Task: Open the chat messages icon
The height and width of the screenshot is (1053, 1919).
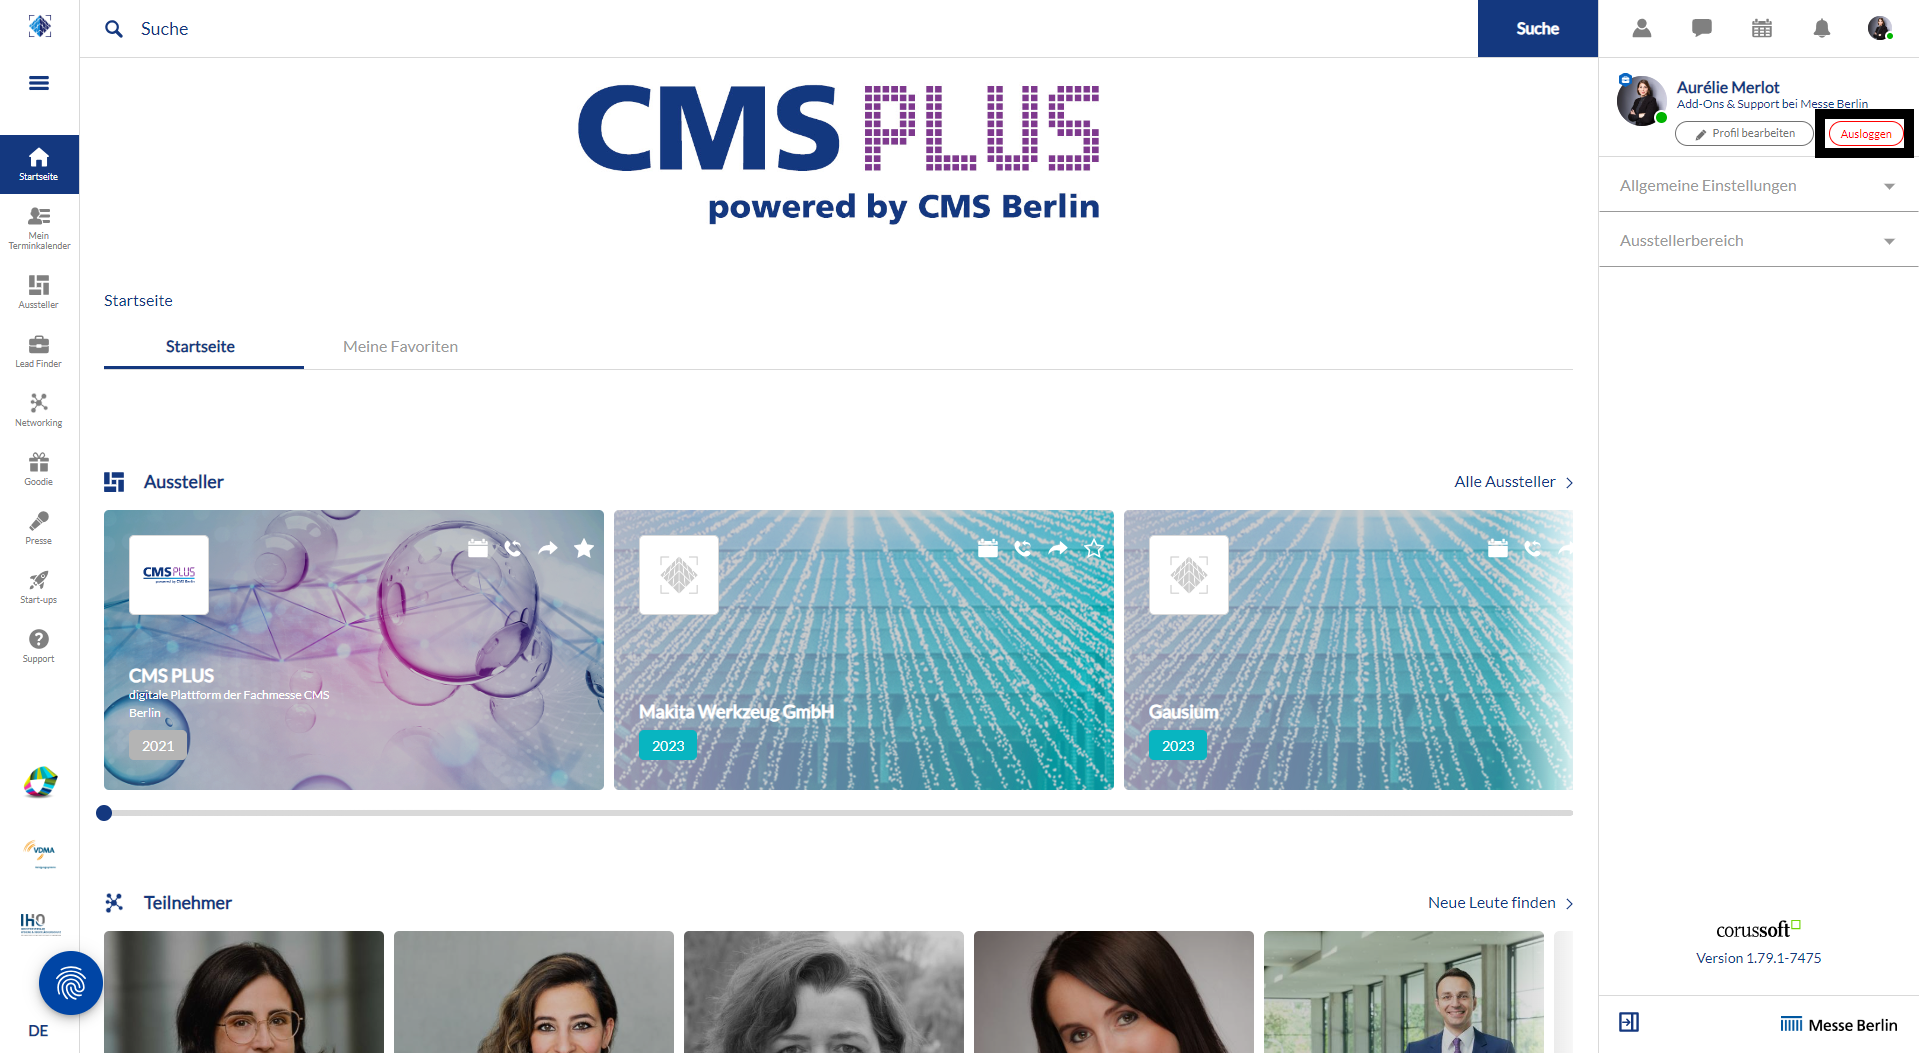Action: click(1702, 28)
